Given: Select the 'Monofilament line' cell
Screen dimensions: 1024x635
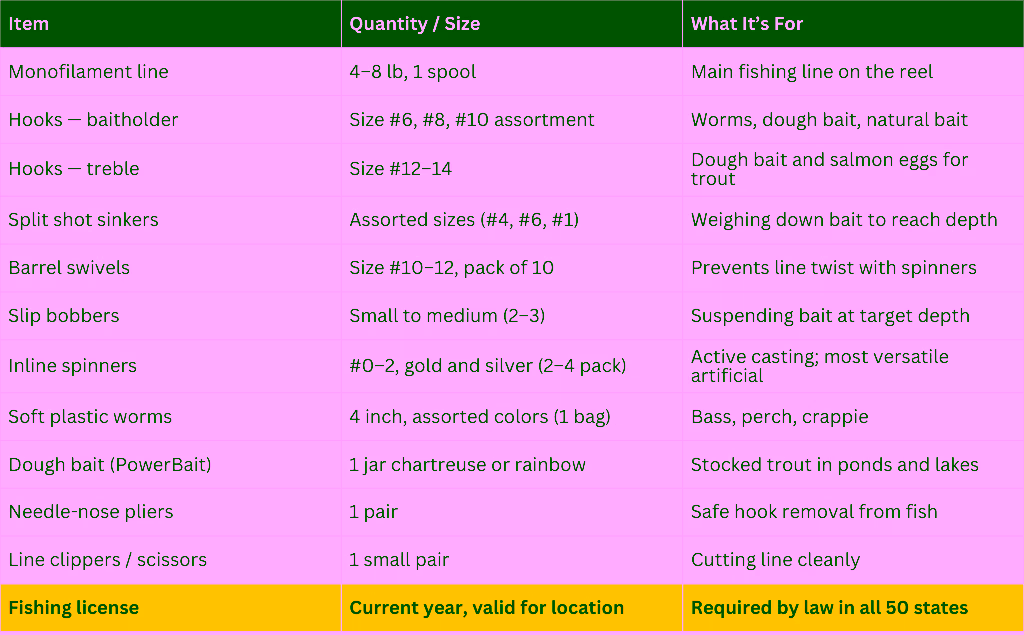Looking at the screenshot, I should (x=88, y=72).
